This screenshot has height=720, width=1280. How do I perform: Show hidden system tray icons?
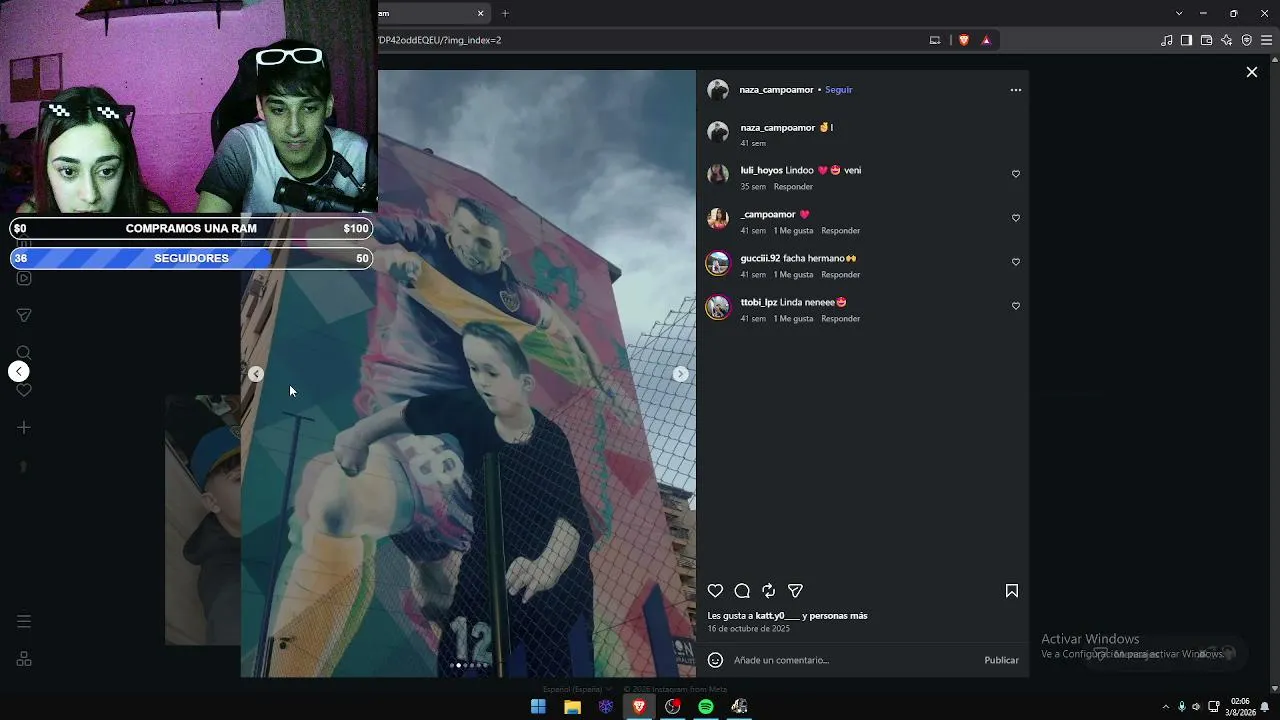[1165, 707]
